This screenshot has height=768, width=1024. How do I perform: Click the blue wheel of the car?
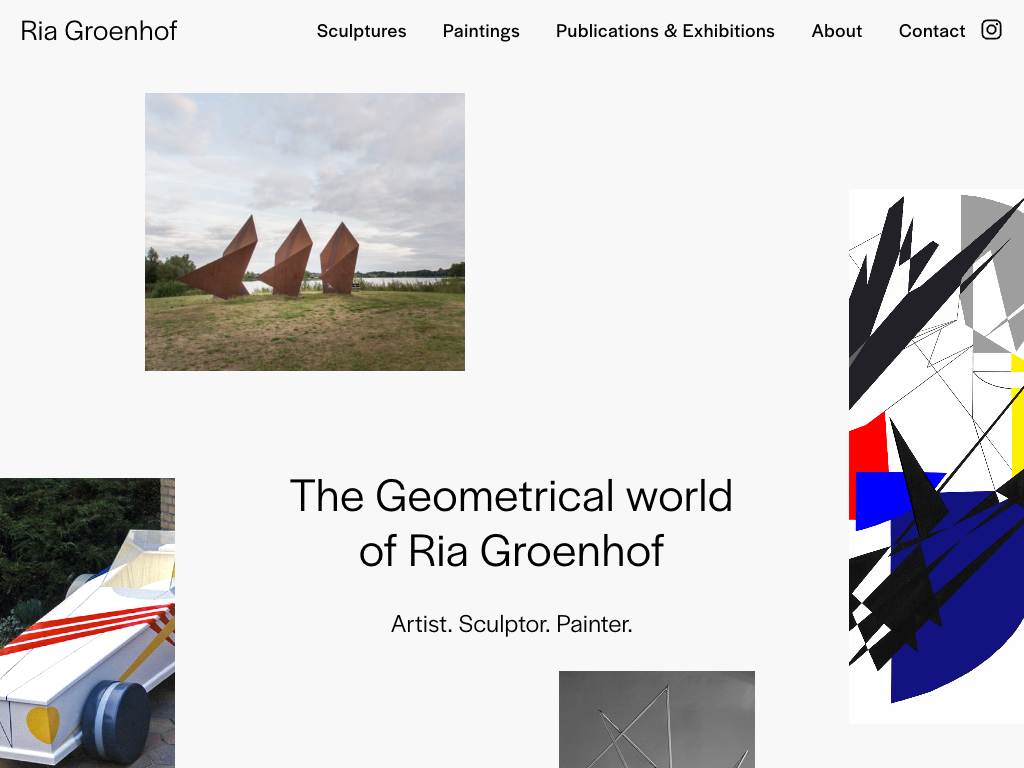(x=118, y=722)
